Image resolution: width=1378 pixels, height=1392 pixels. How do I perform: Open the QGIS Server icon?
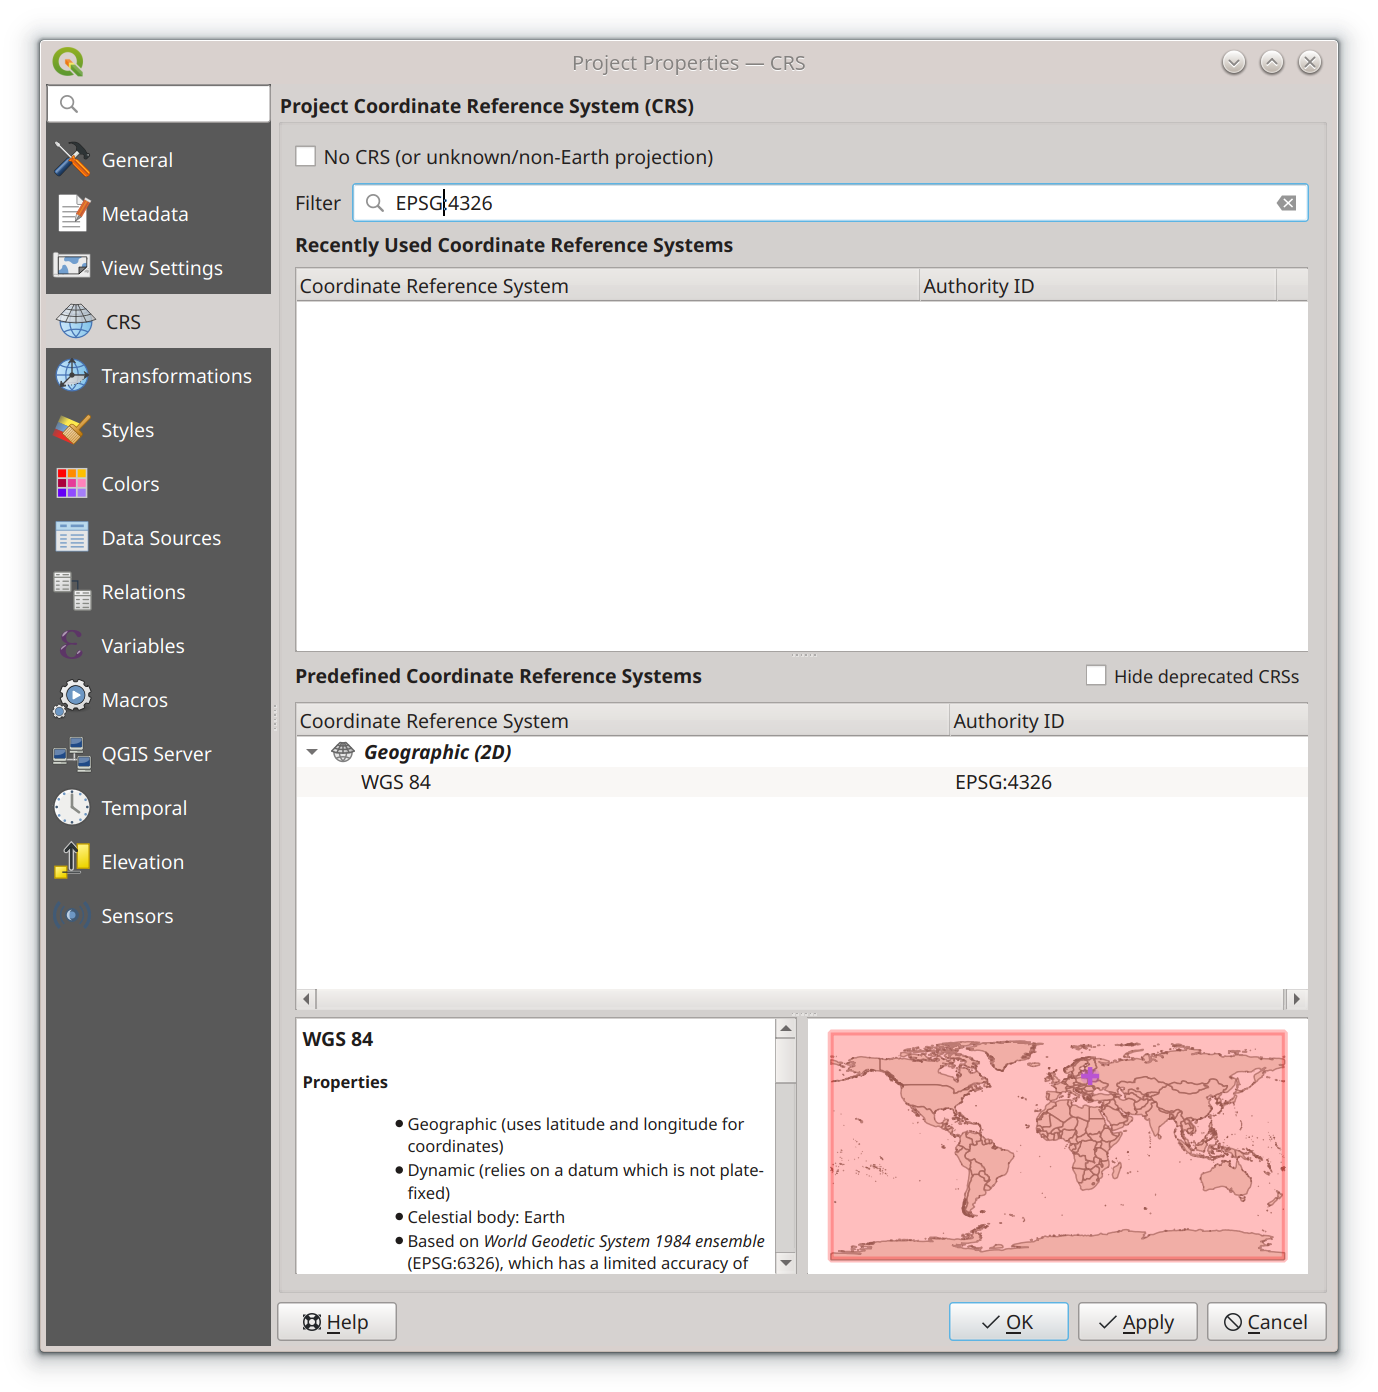[72, 753]
